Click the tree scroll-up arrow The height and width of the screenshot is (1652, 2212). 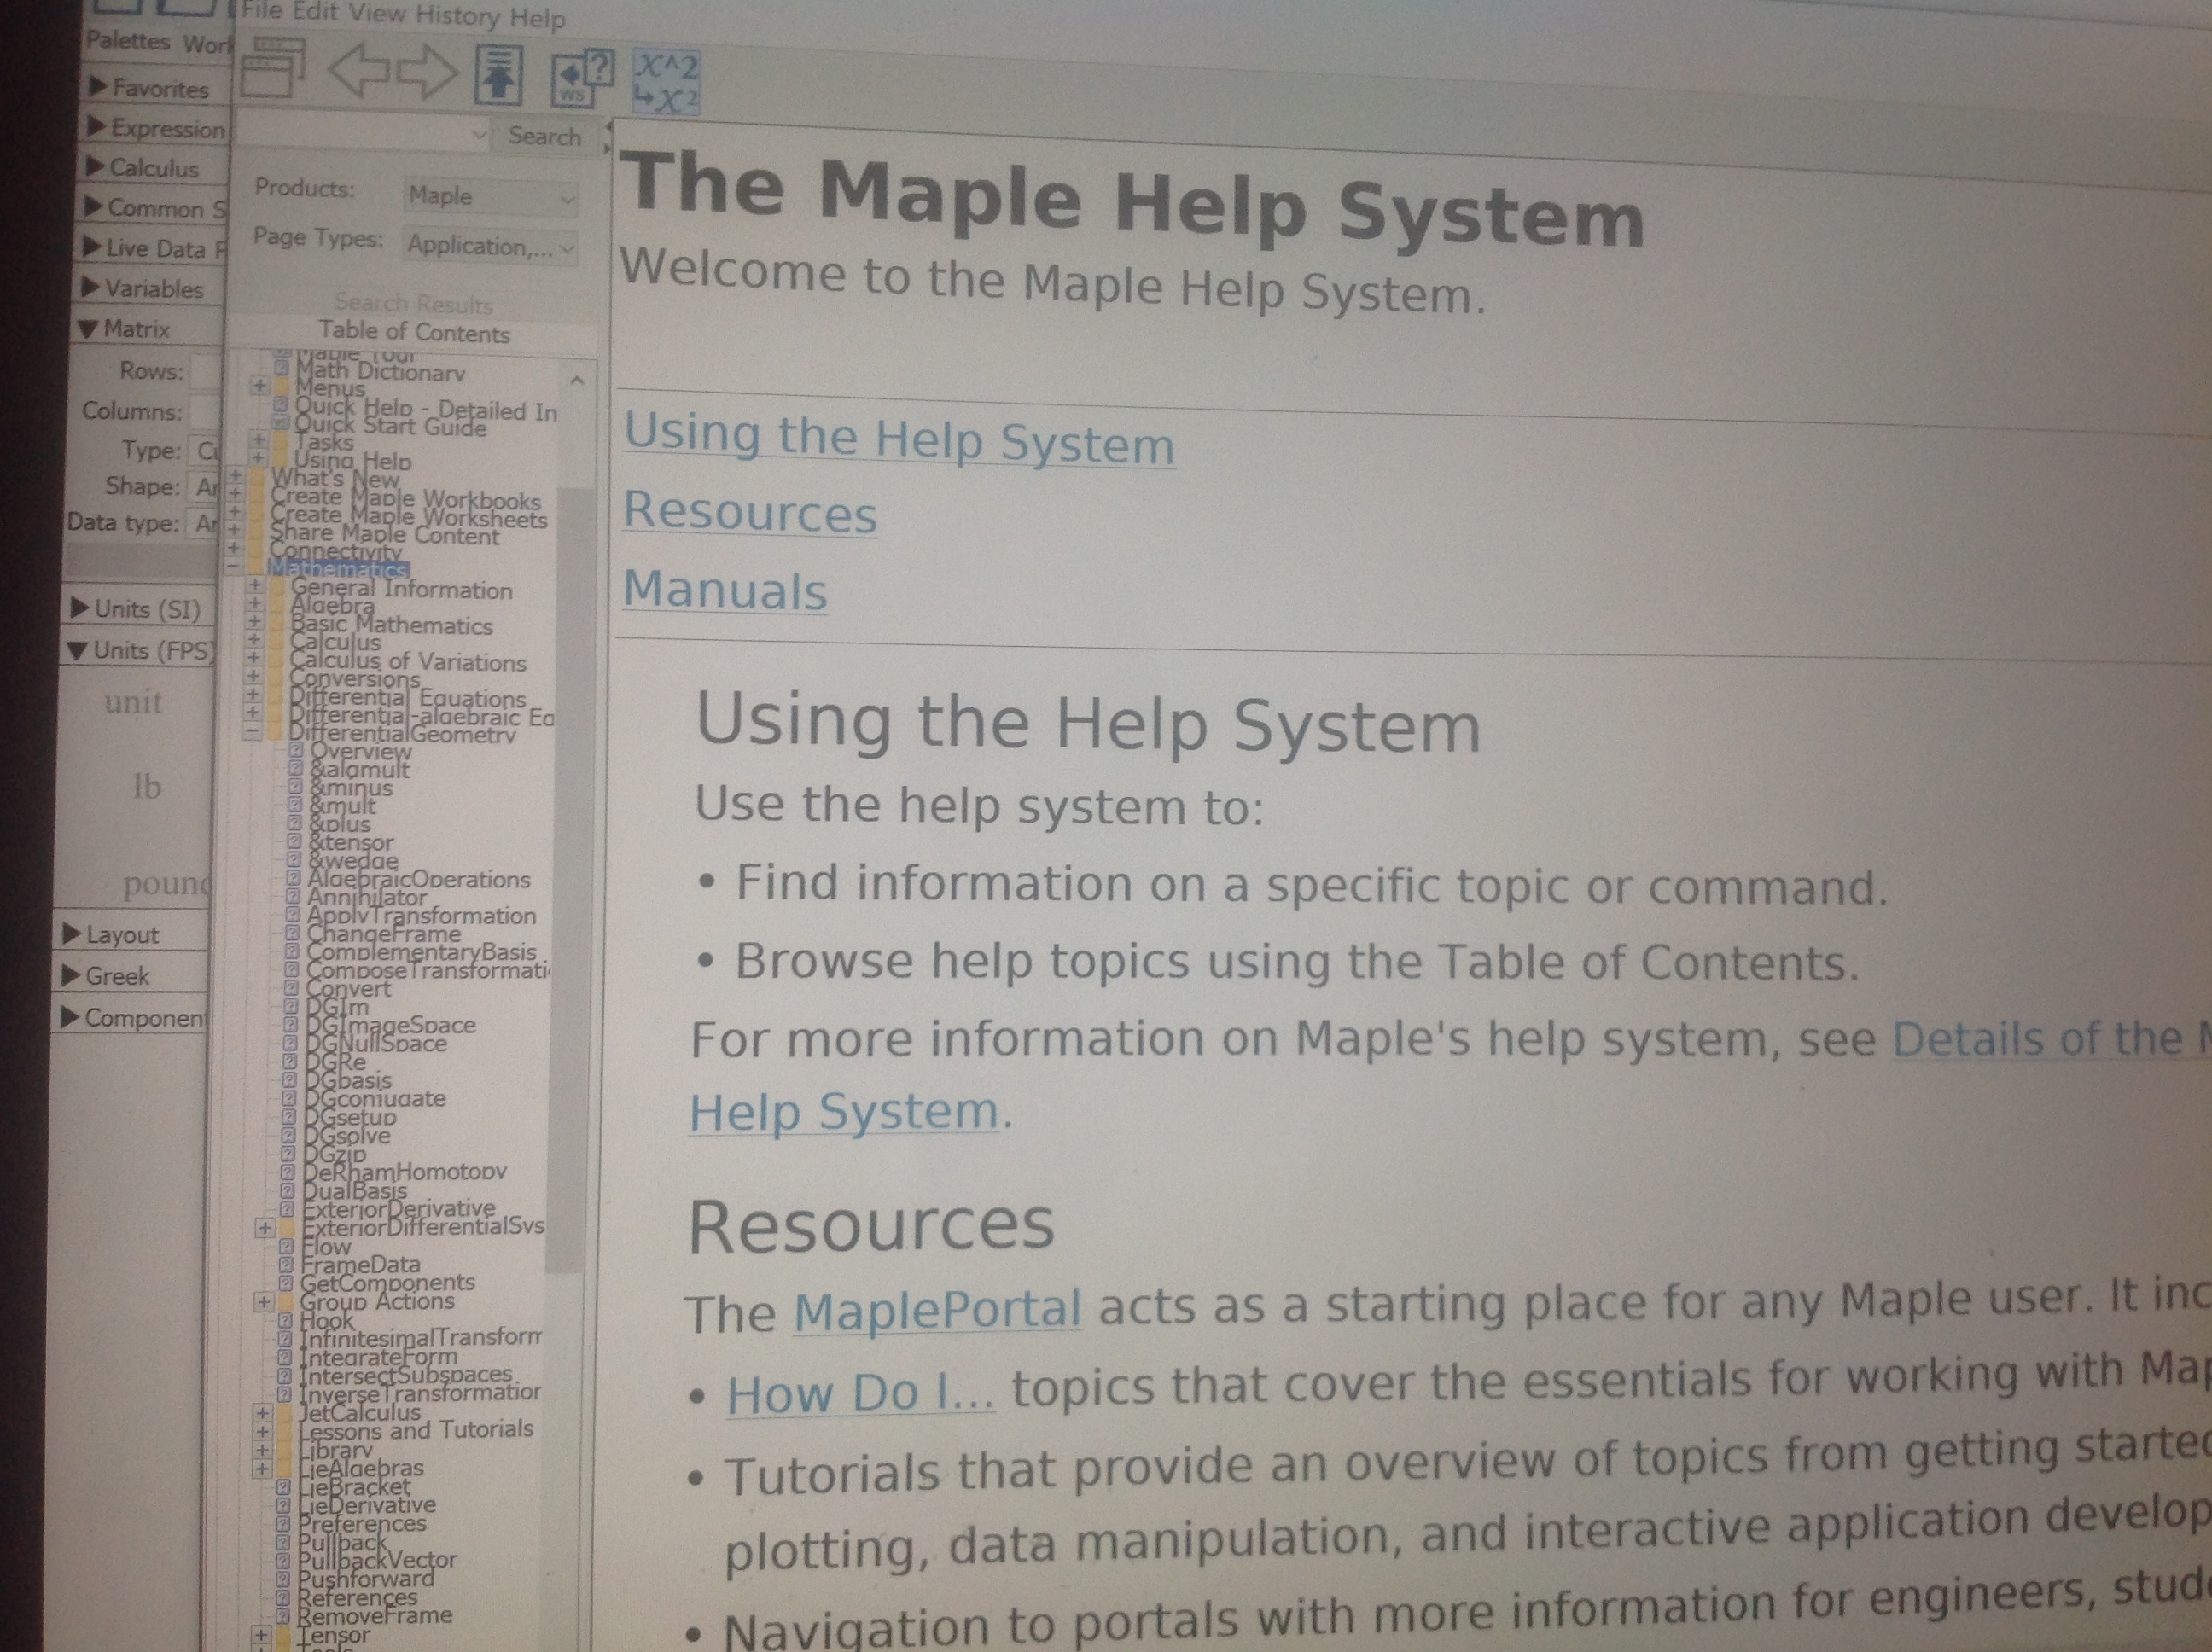576,381
